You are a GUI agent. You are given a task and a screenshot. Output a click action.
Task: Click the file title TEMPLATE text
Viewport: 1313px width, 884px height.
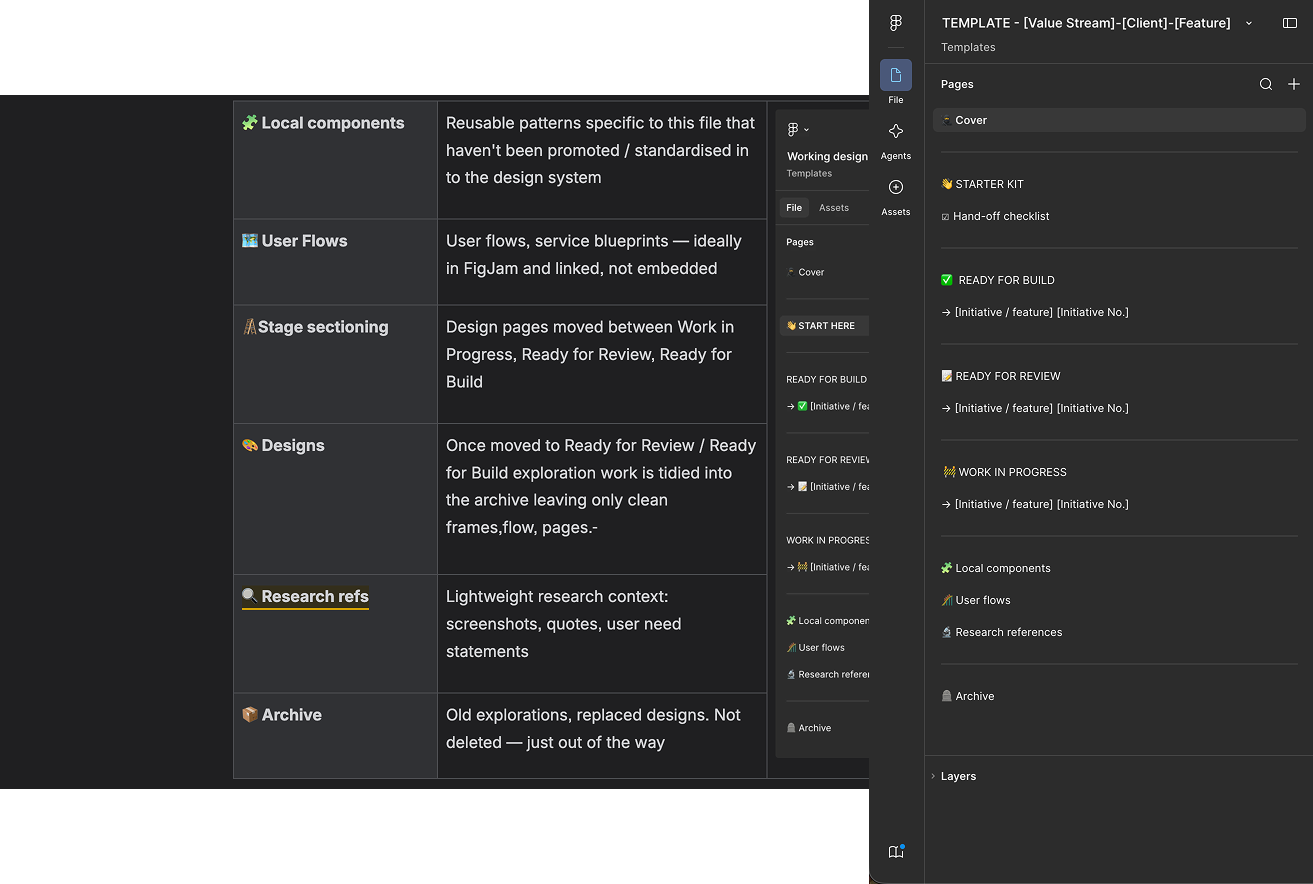pos(1086,23)
